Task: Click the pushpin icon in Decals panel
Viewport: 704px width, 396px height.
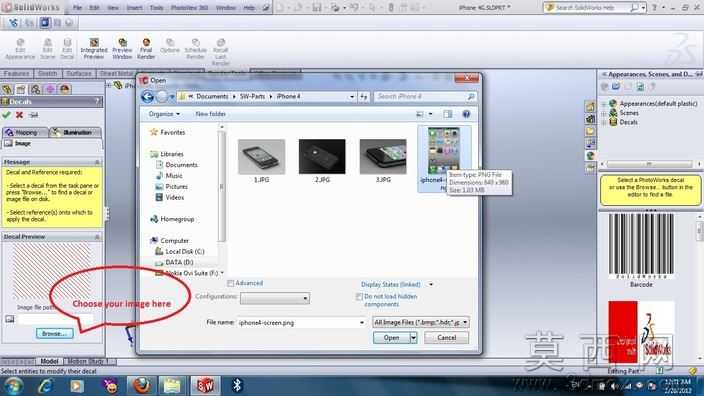Action: coord(33,115)
